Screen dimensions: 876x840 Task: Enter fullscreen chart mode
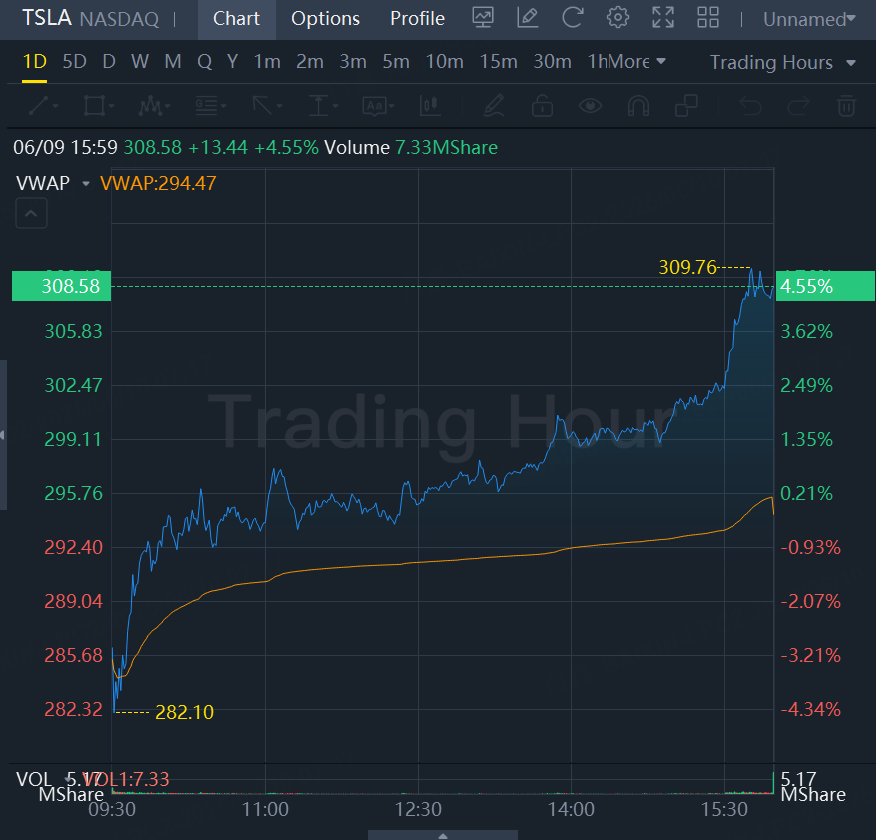point(663,18)
